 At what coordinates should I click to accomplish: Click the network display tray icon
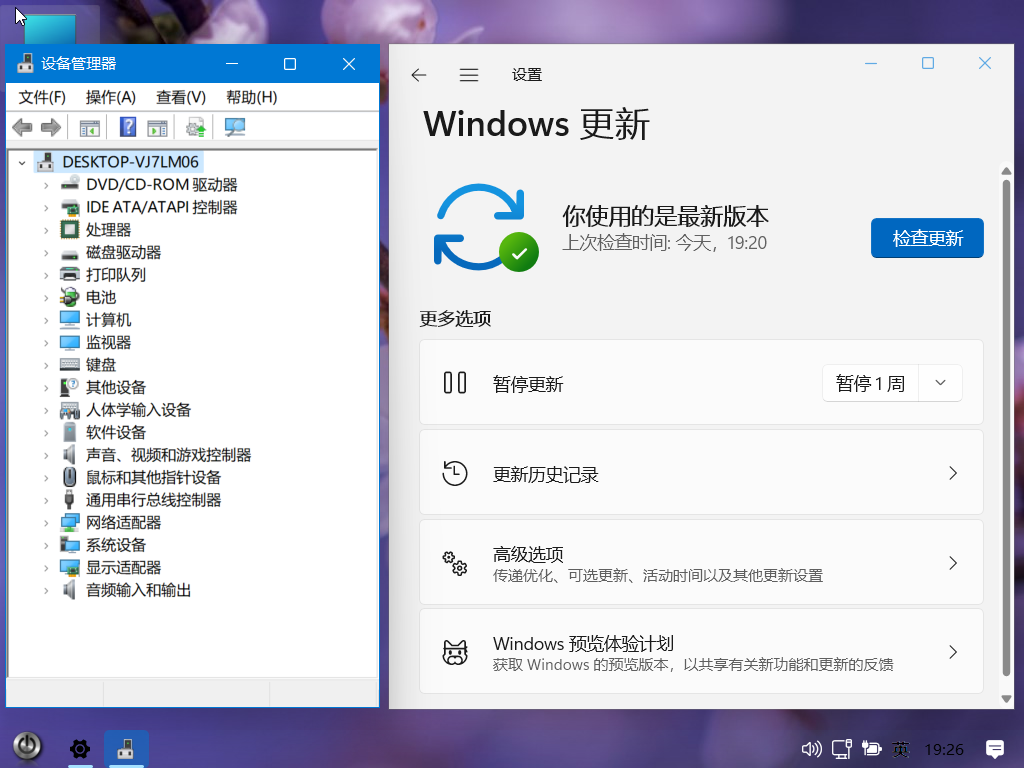[842, 748]
